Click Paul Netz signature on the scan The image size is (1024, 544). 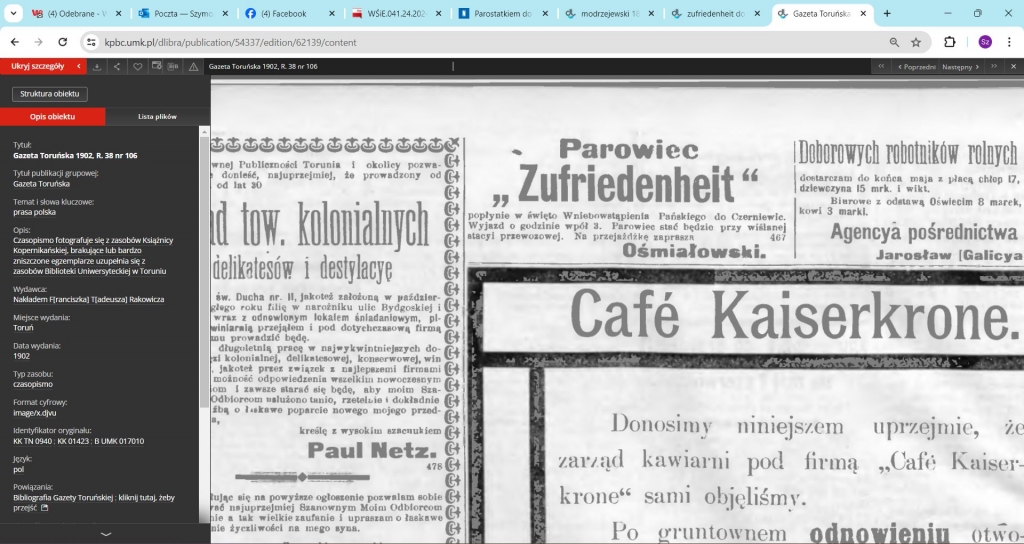coord(372,450)
